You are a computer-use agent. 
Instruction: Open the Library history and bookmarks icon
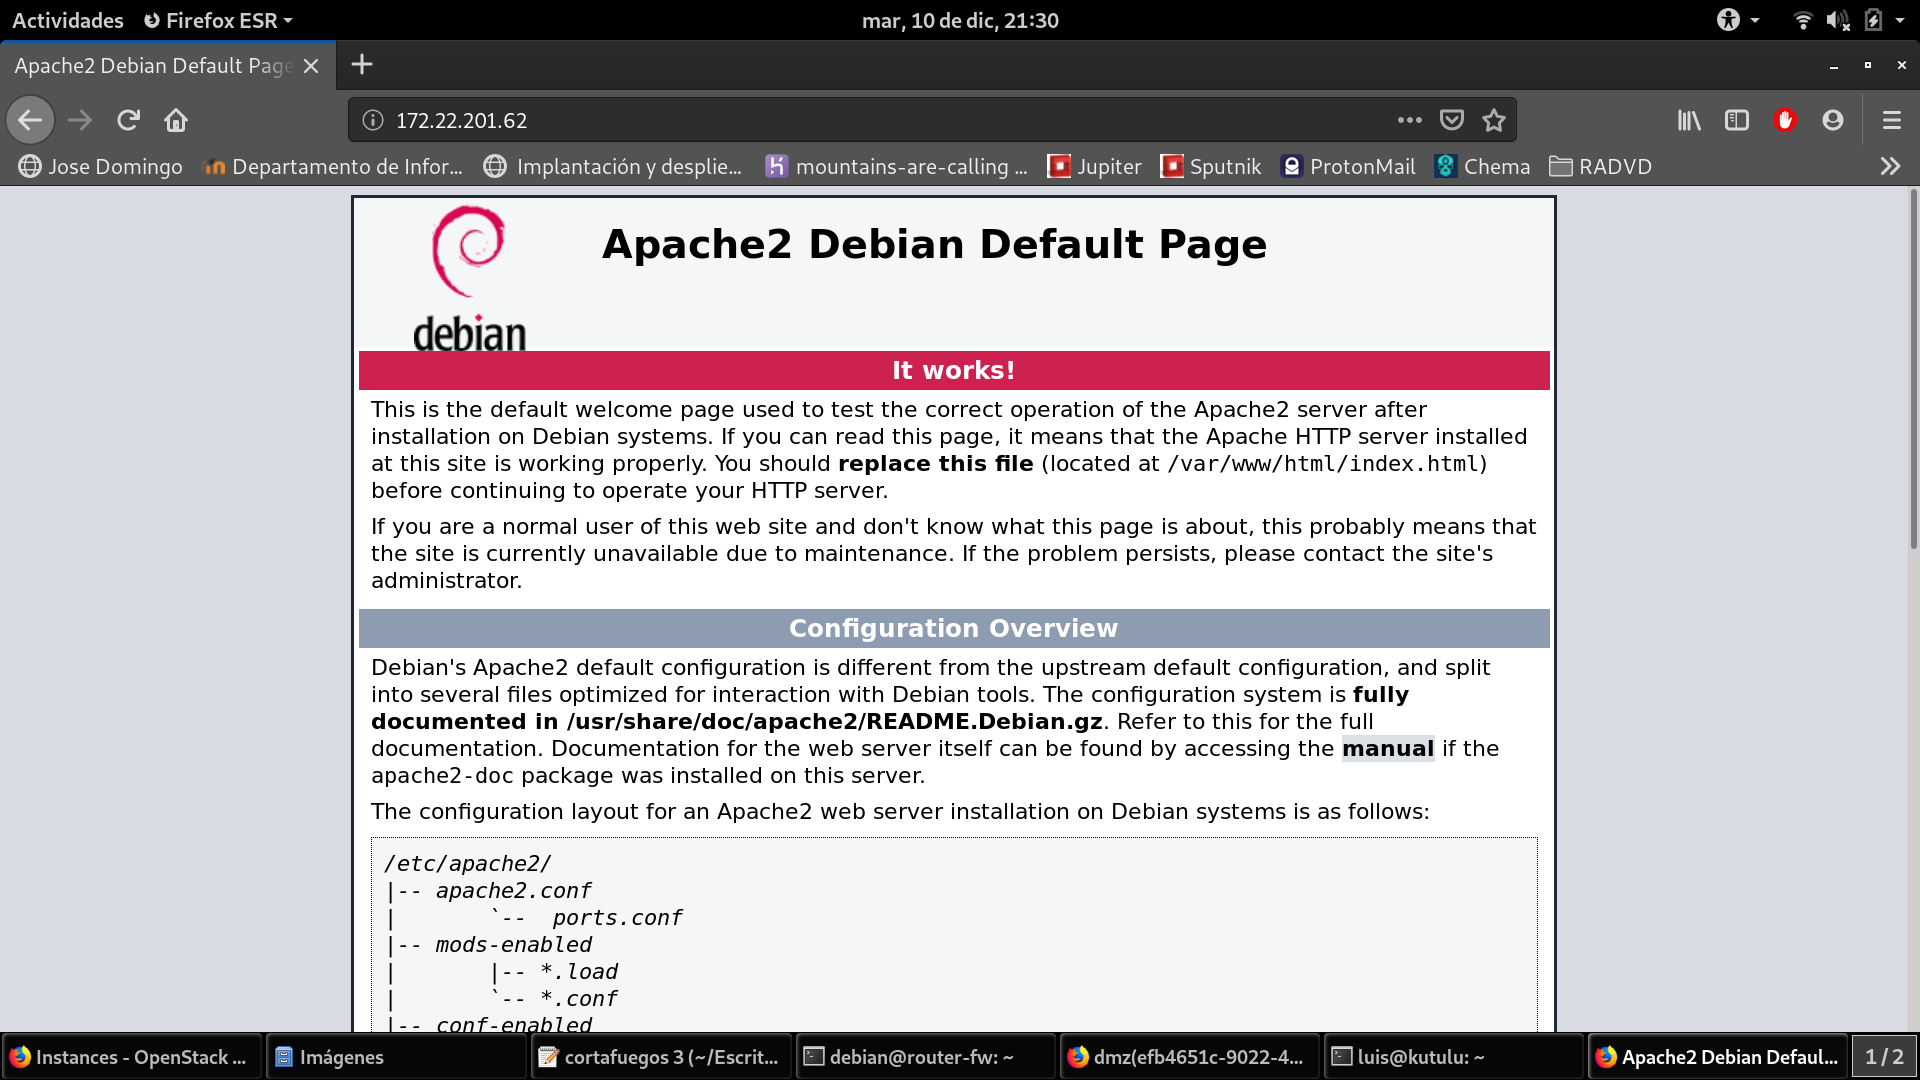click(x=1689, y=120)
